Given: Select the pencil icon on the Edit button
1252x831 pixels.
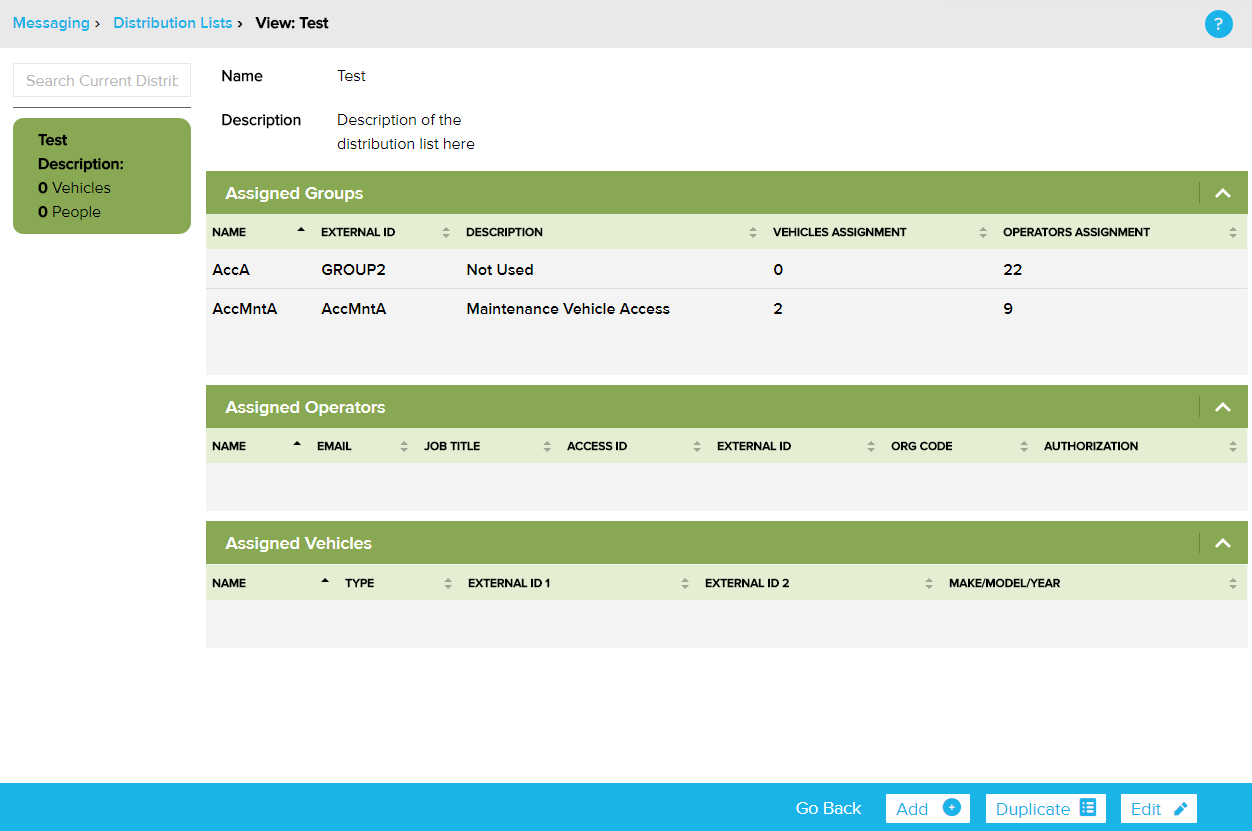Looking at the screenshot, I should tap(1181, 808).
